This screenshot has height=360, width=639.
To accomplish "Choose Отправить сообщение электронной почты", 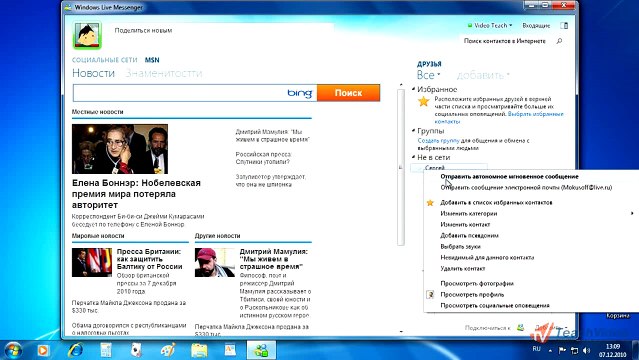I will 526,188.
